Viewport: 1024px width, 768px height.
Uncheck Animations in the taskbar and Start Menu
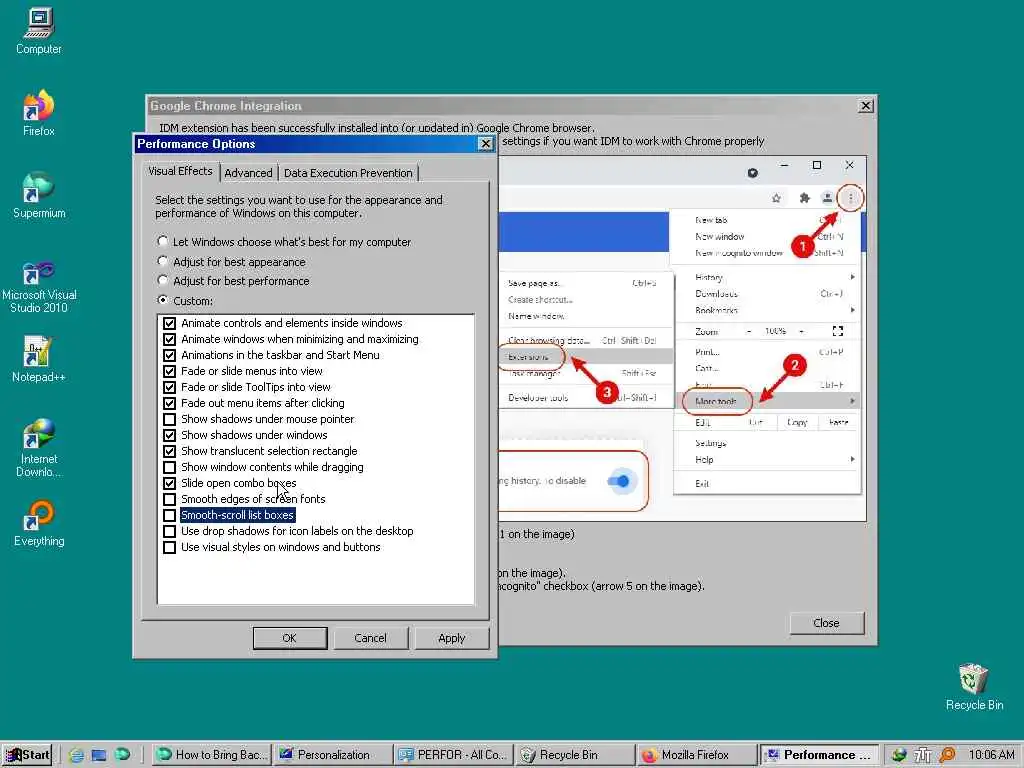170,355
